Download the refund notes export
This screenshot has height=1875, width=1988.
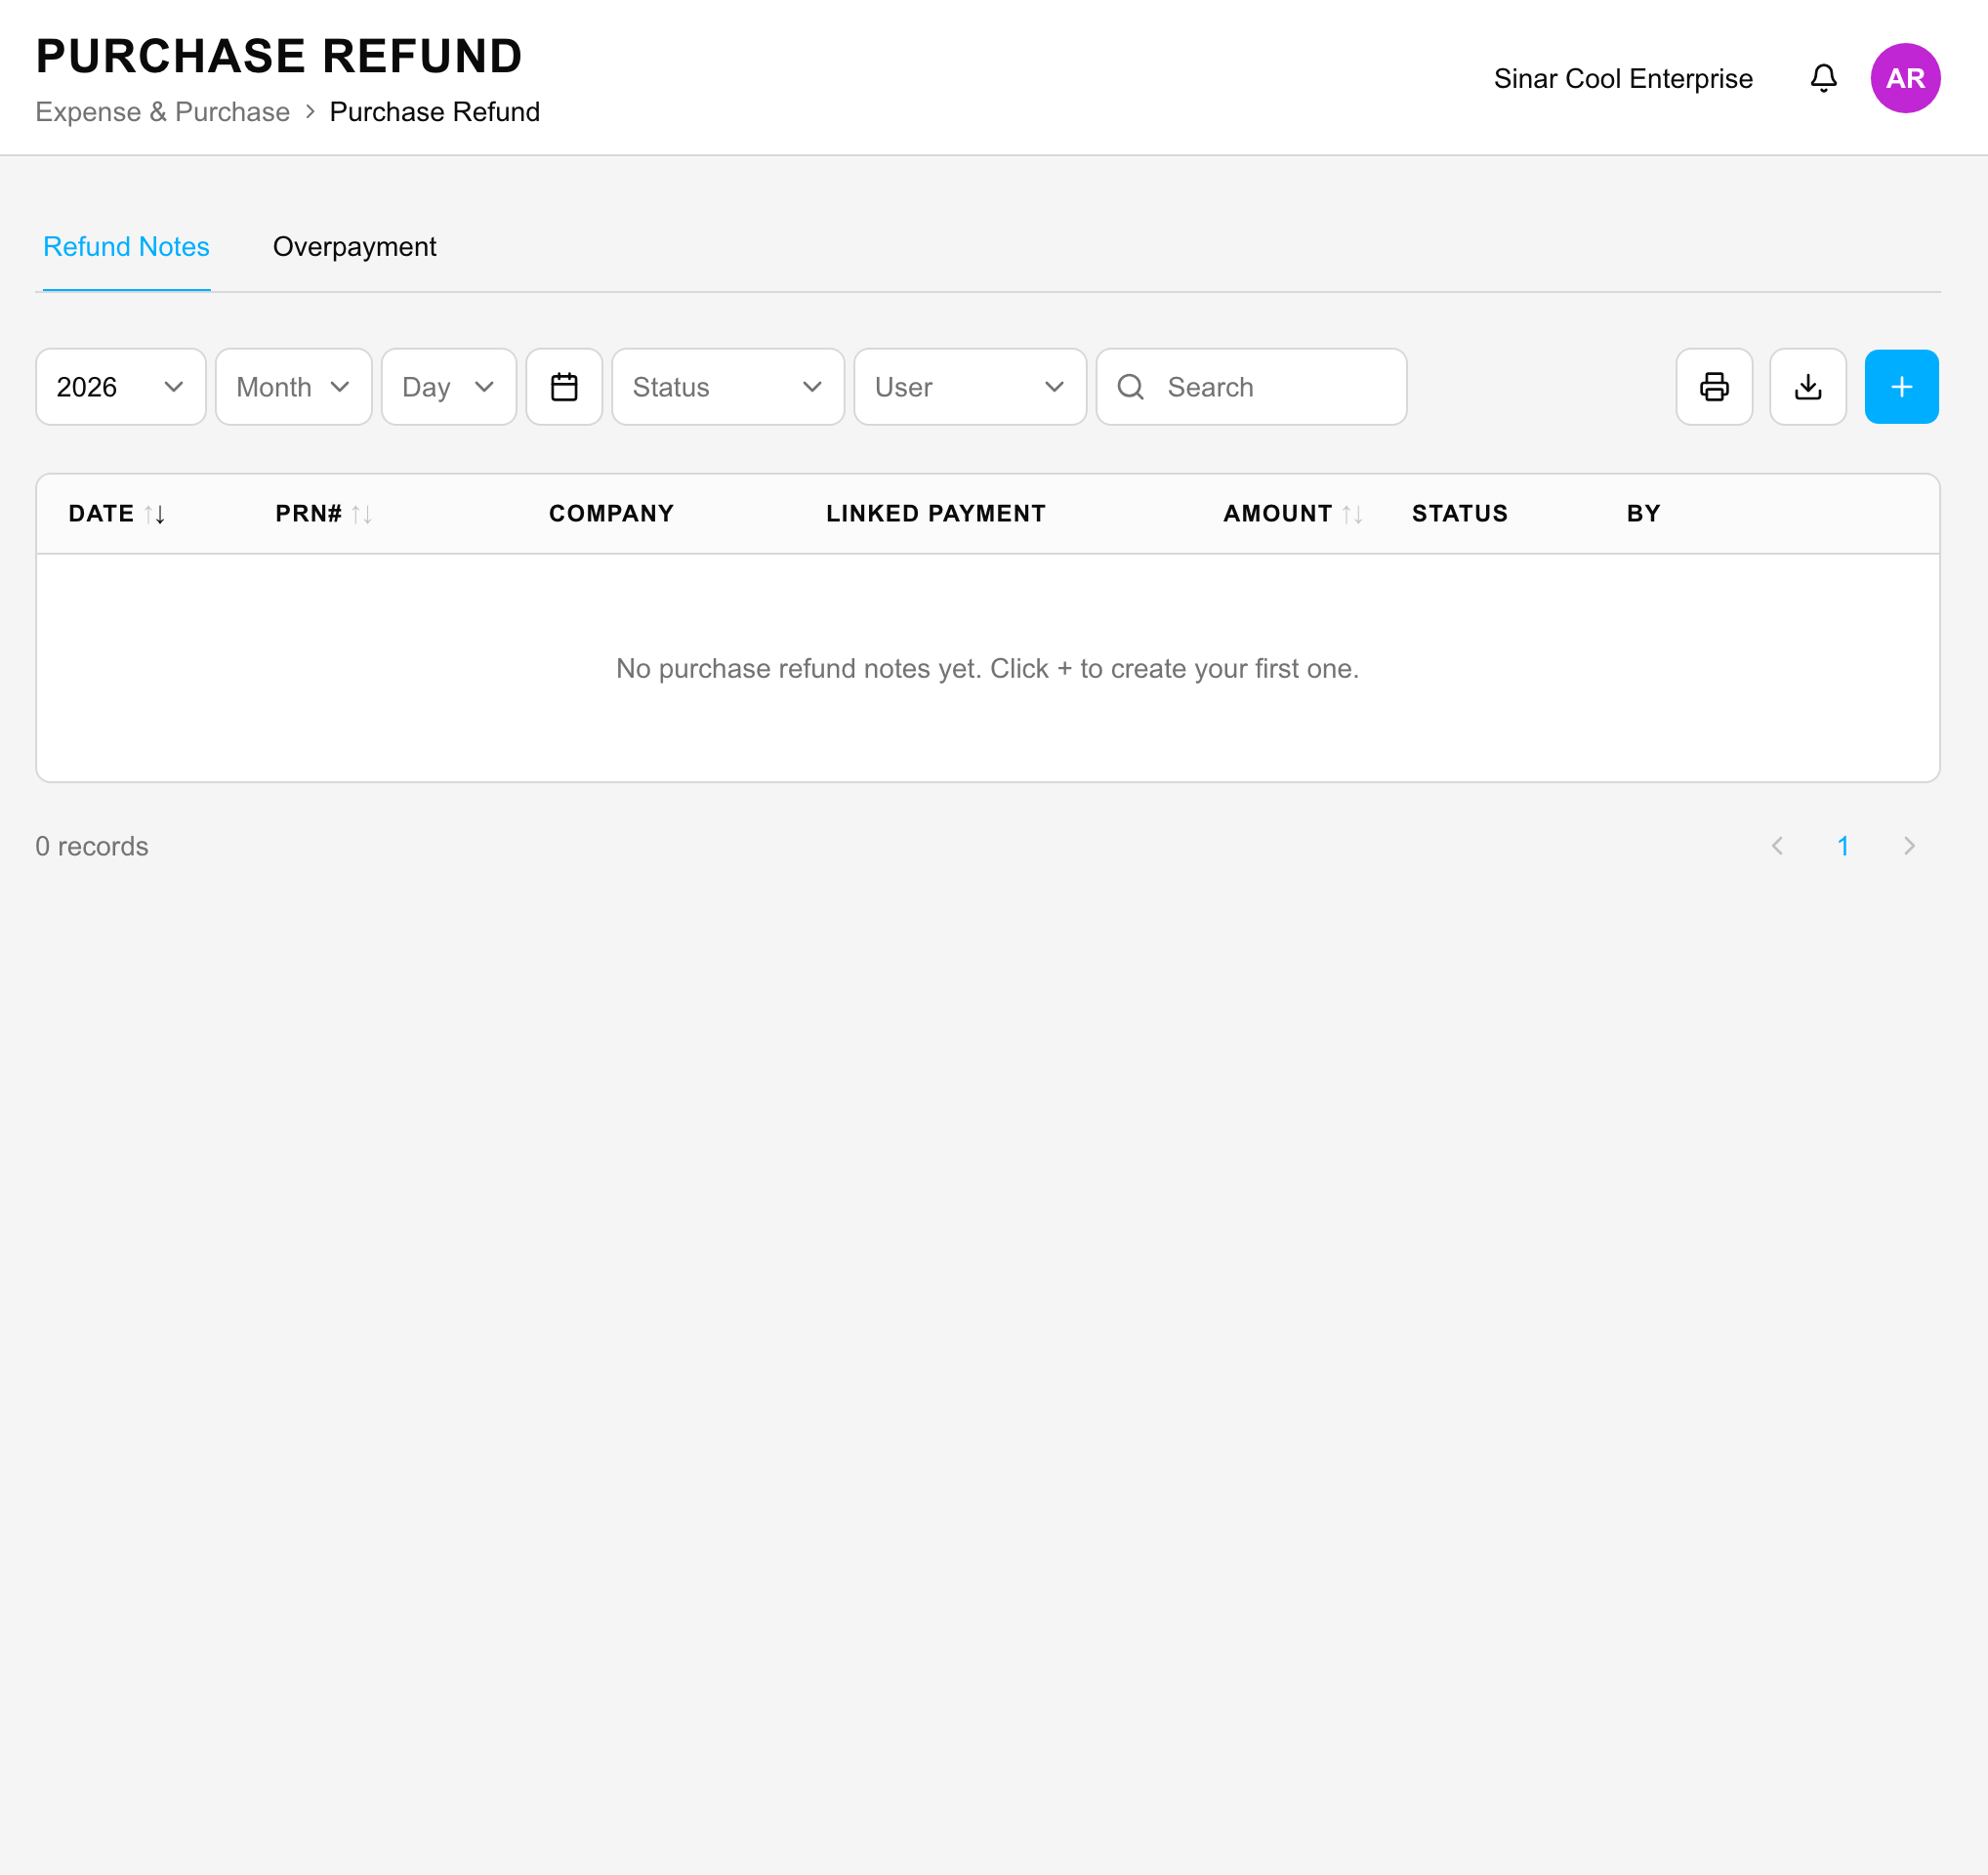[x=1807, y=387]
